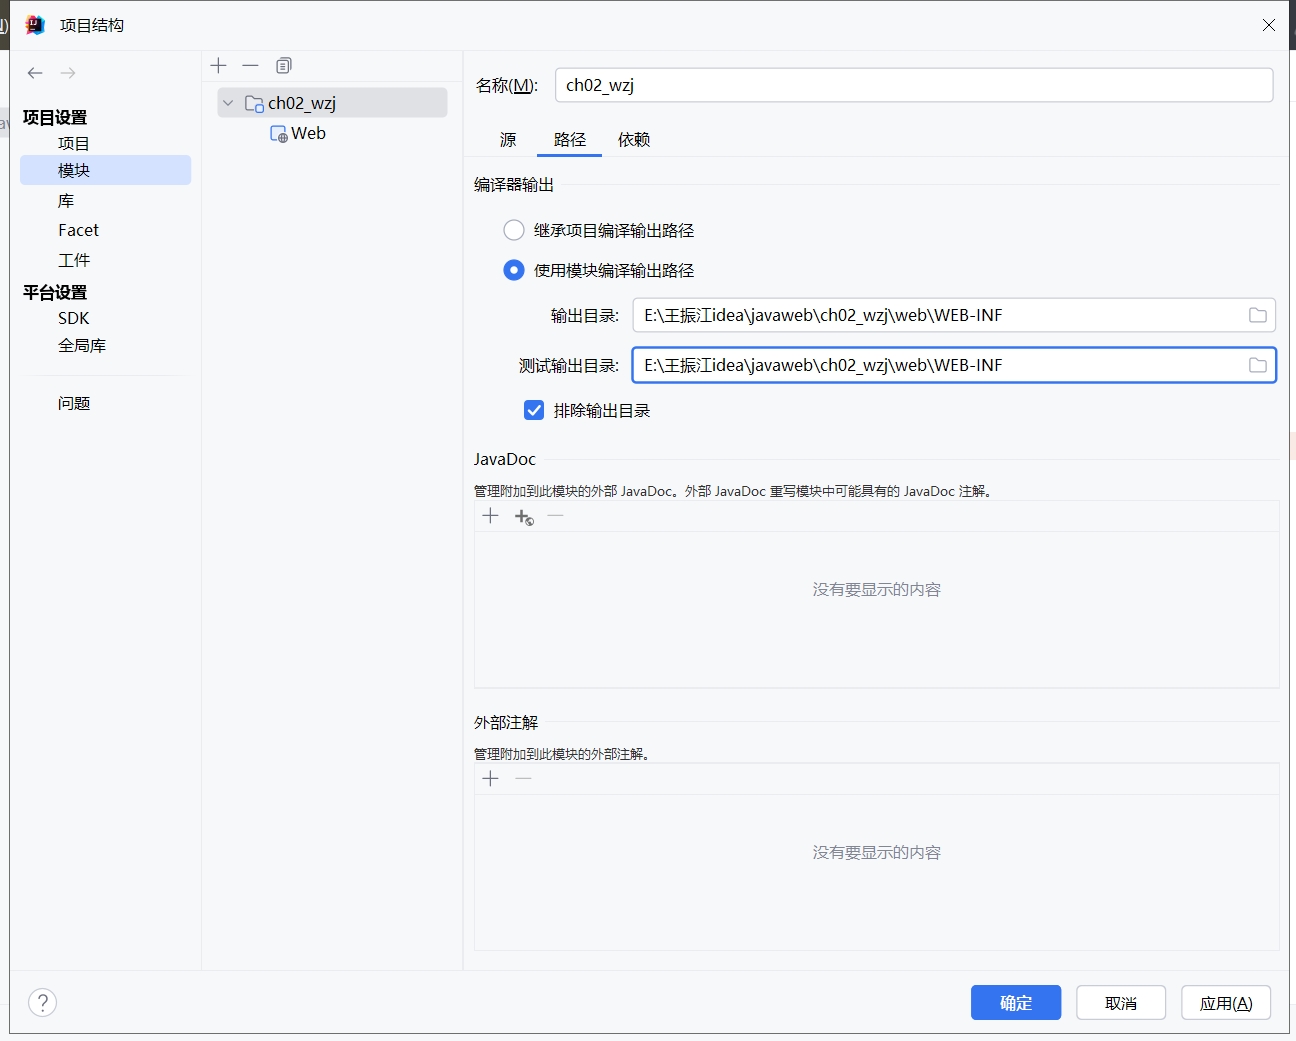Browse folder for 输出目录 field

pyautogui.click(x=1257, y=316)
